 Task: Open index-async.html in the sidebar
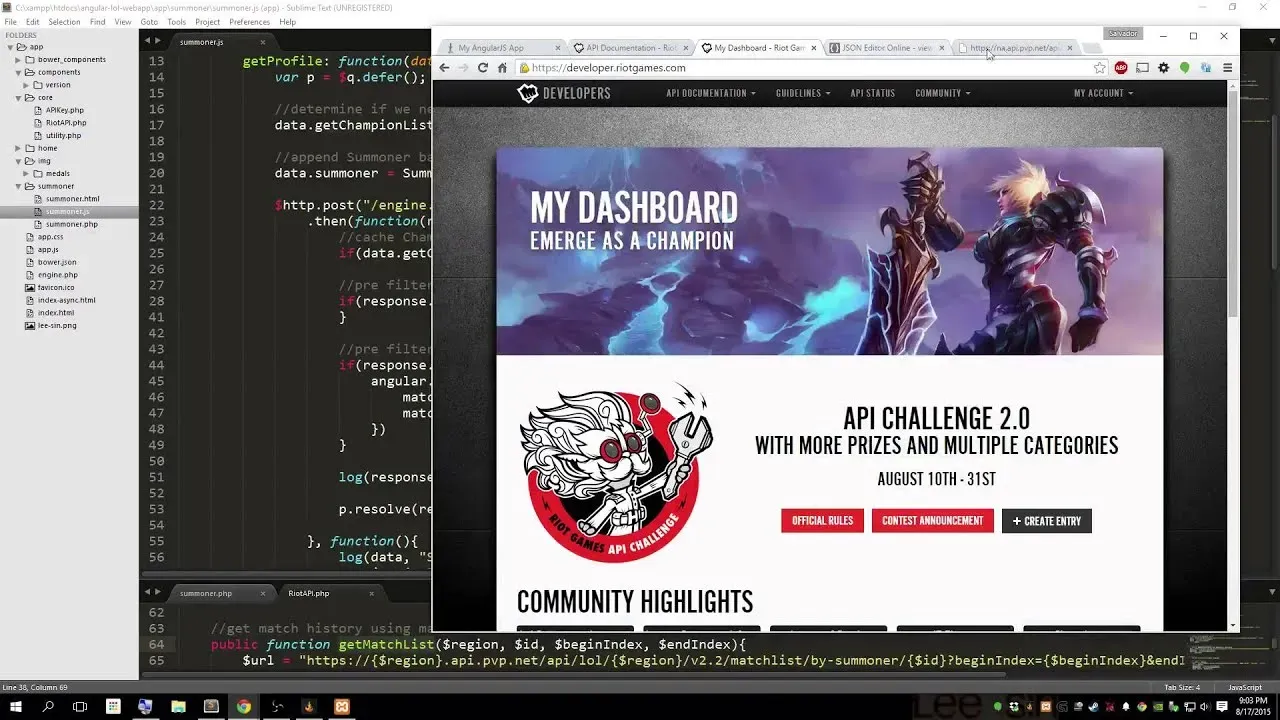66,300
